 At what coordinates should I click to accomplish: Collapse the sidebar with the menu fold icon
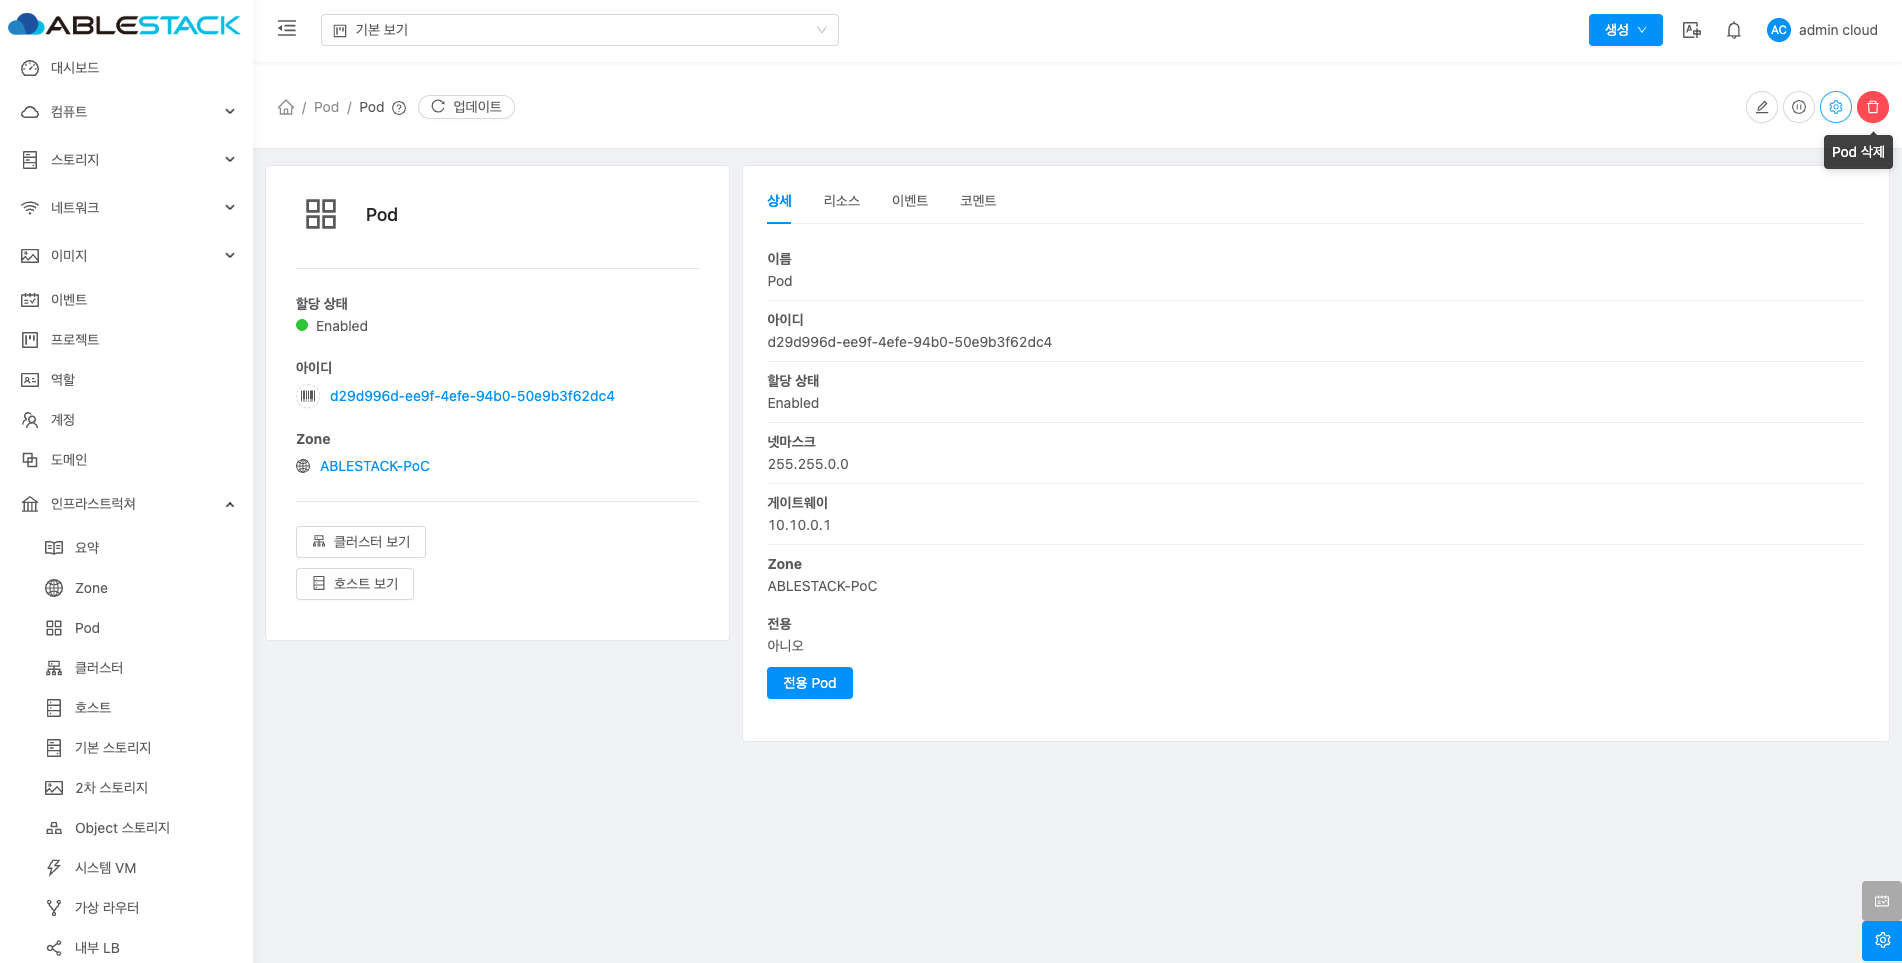(287, 29)
